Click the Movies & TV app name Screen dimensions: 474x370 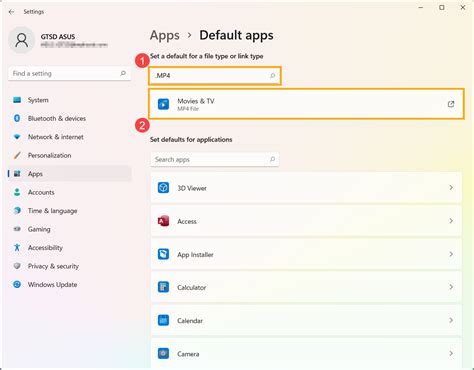coord(196,101)
